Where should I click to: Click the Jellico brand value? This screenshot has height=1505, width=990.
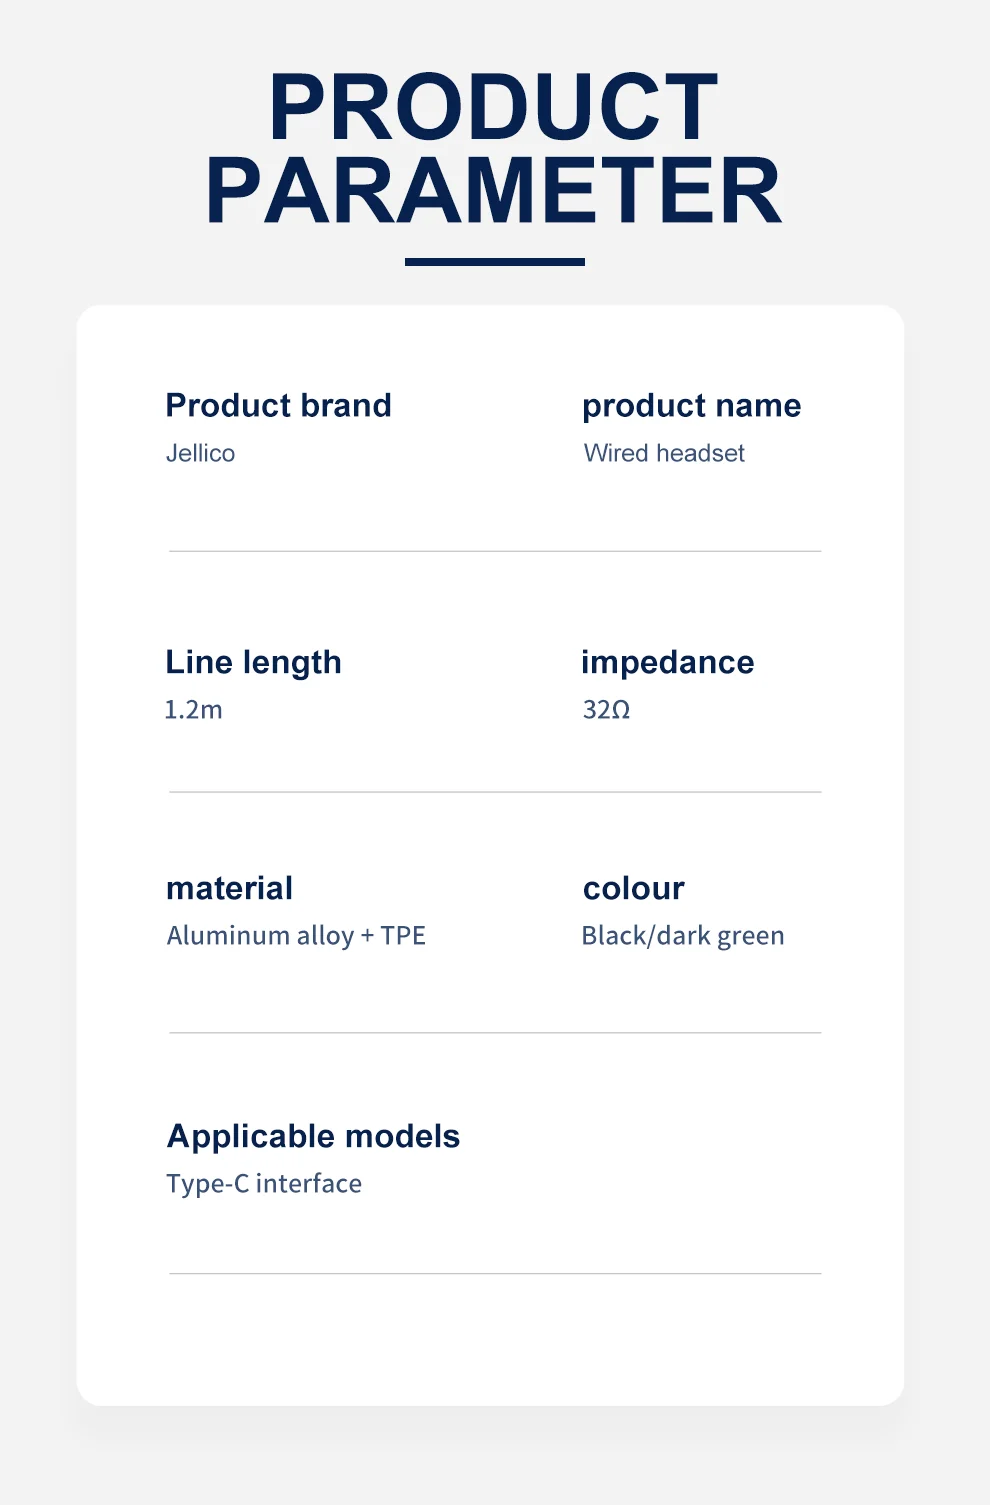(200, 453)
